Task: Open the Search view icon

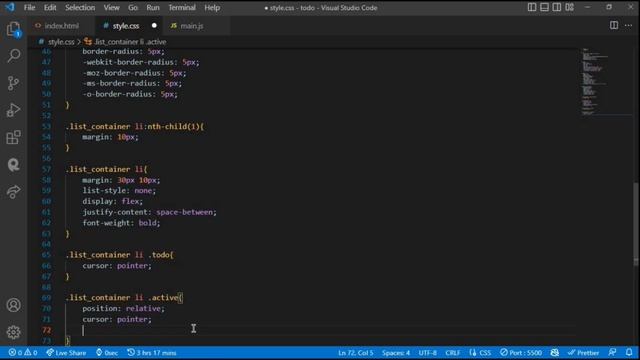Action: [13, 56]
